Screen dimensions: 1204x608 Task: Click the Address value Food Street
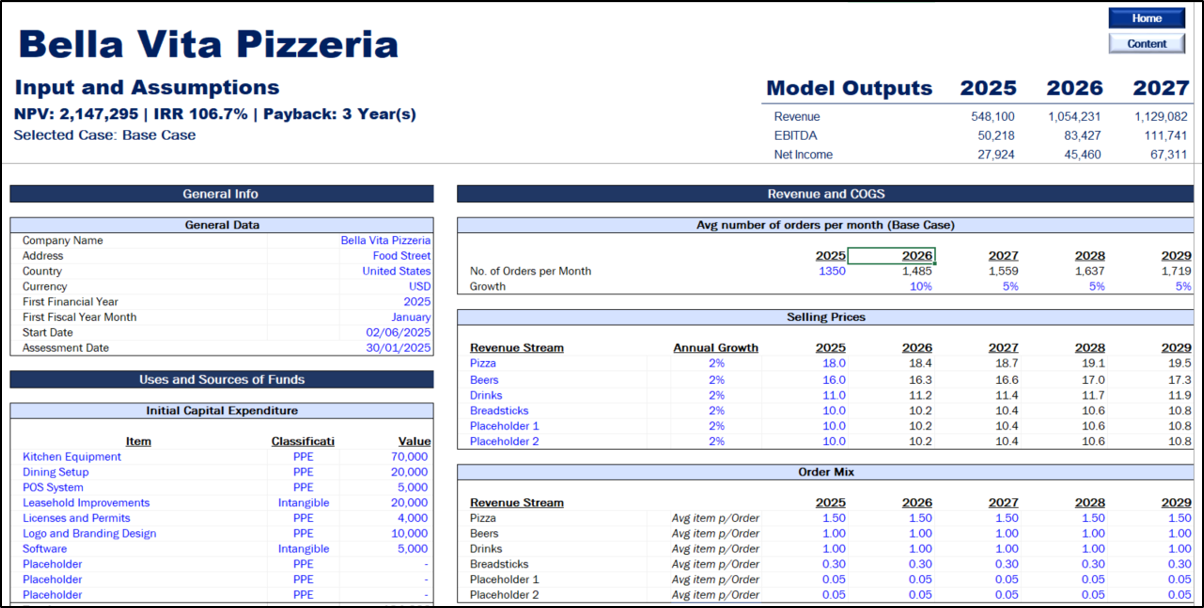click(401, 256)
